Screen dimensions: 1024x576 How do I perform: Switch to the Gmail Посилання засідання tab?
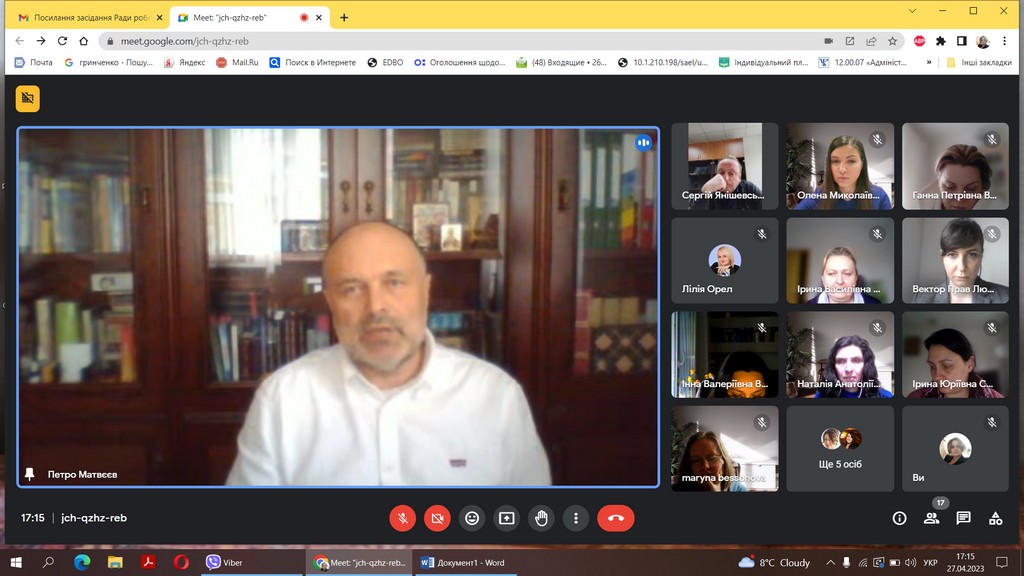[90, 17]
